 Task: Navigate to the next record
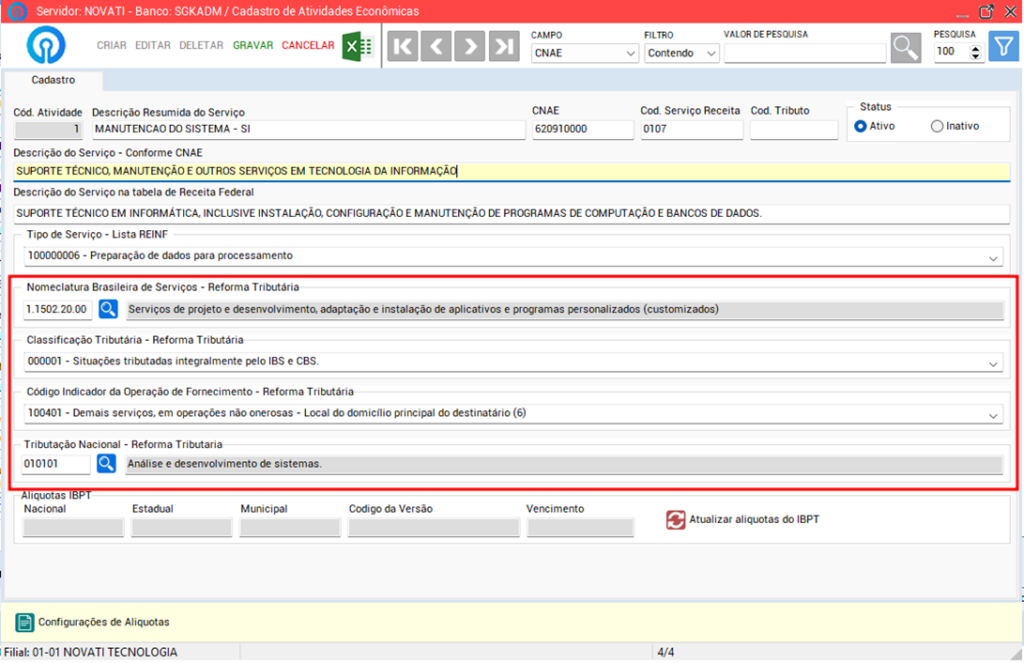(x=470, y=46)
